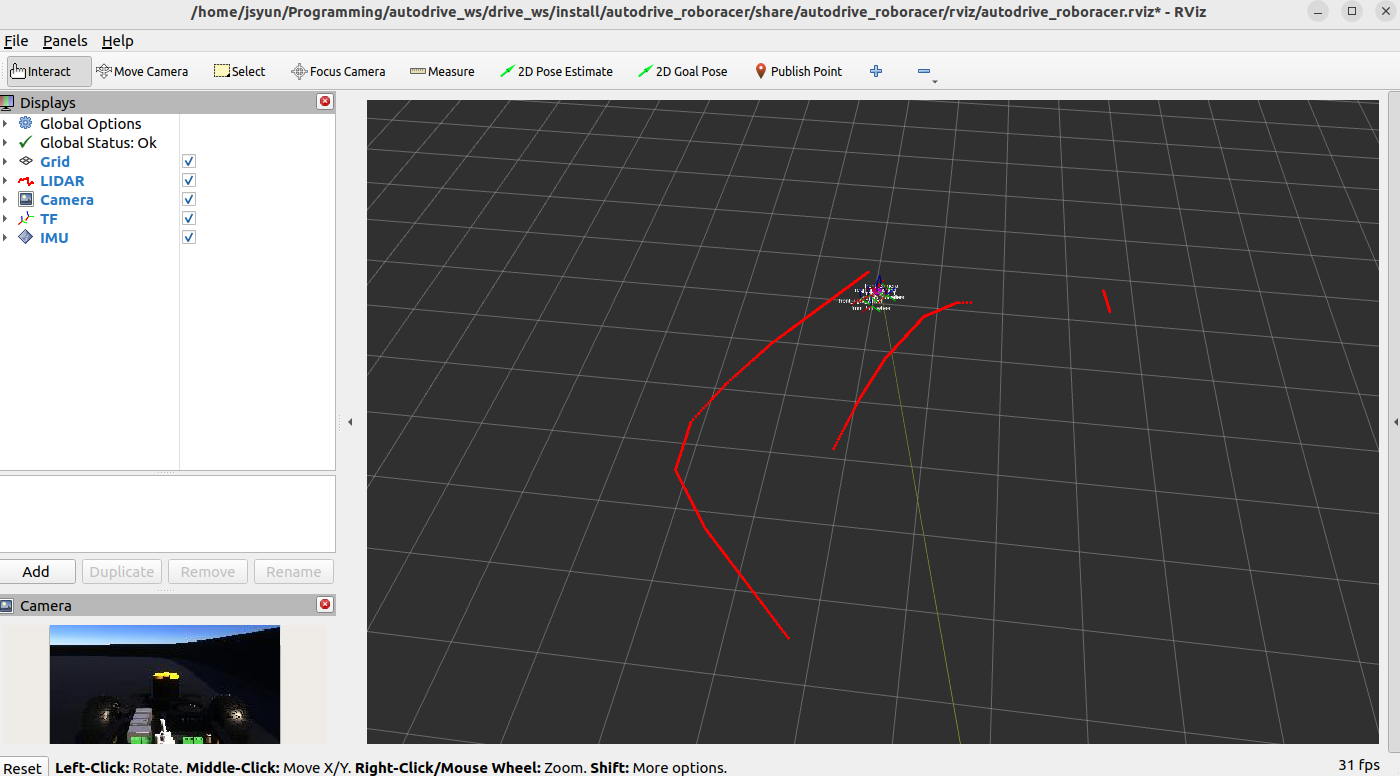Click the Add display button
The image size is (1400, 776).
coord(37,572)
